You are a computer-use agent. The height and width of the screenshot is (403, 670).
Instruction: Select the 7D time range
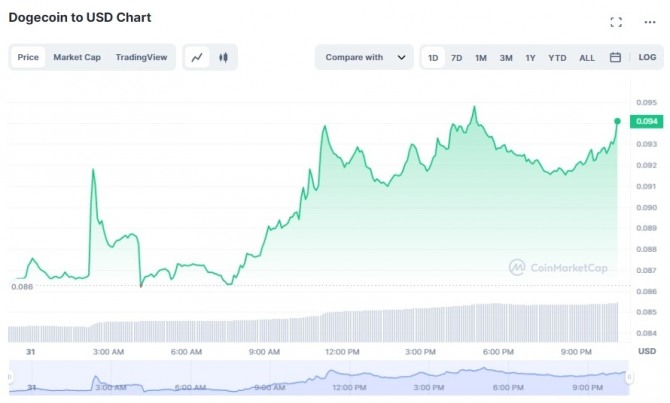pos(456,57)
